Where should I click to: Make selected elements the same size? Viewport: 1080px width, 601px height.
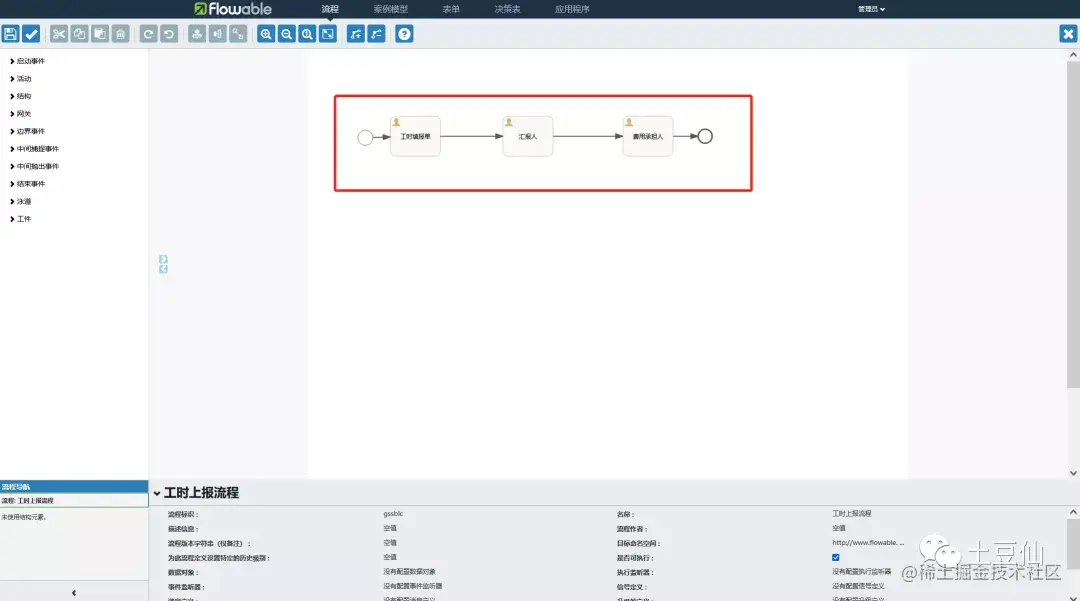point(238,34)
